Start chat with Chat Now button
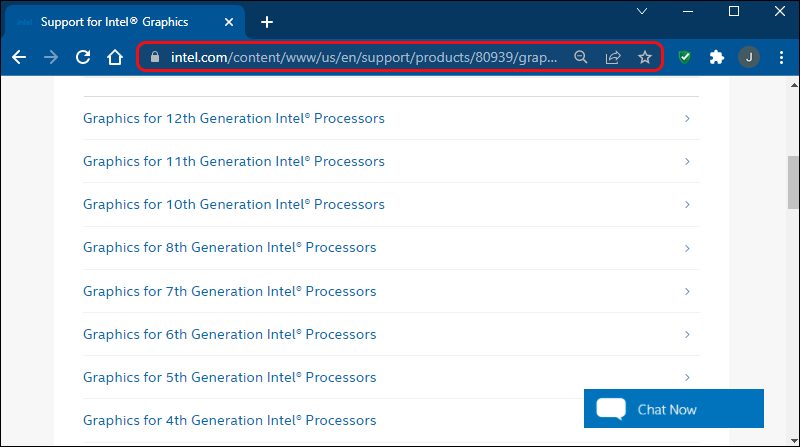Viewport: 800px width, 447px height. (x=674, y=409)
